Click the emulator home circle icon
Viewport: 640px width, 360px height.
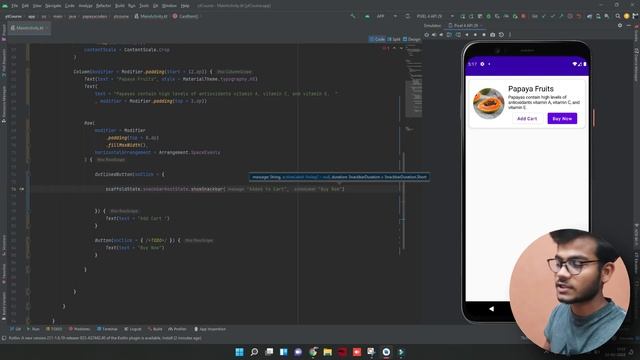pos(475,35)
